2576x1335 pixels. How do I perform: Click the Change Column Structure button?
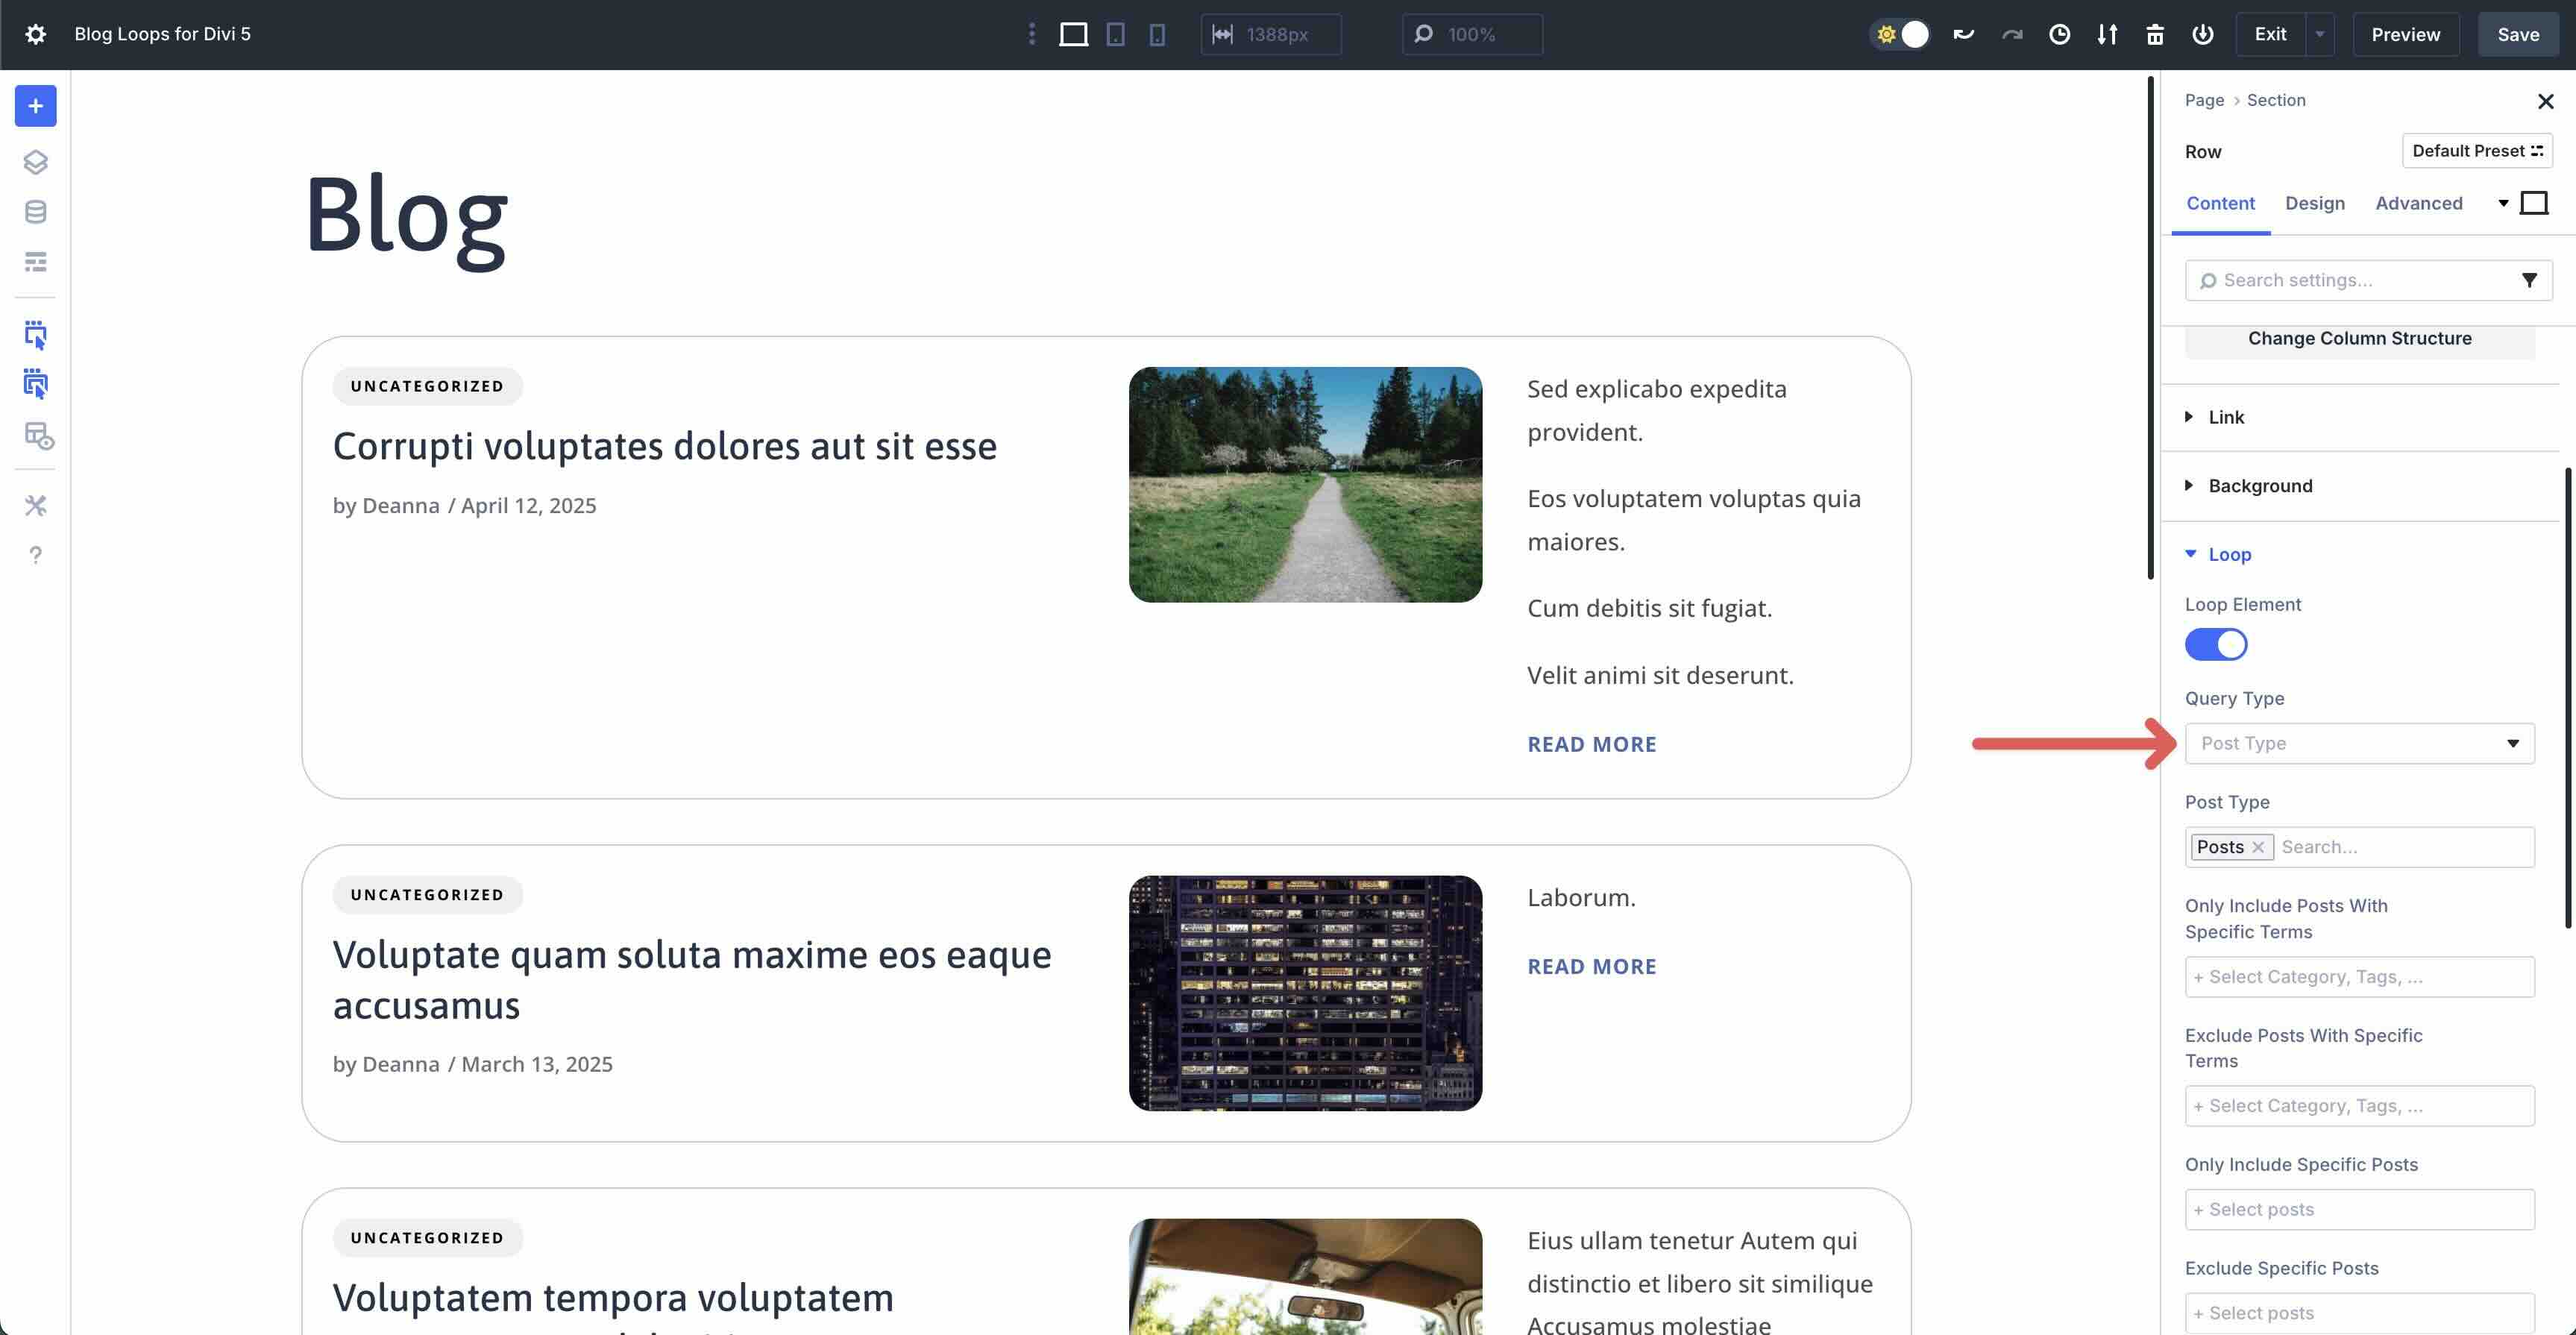2359,338
